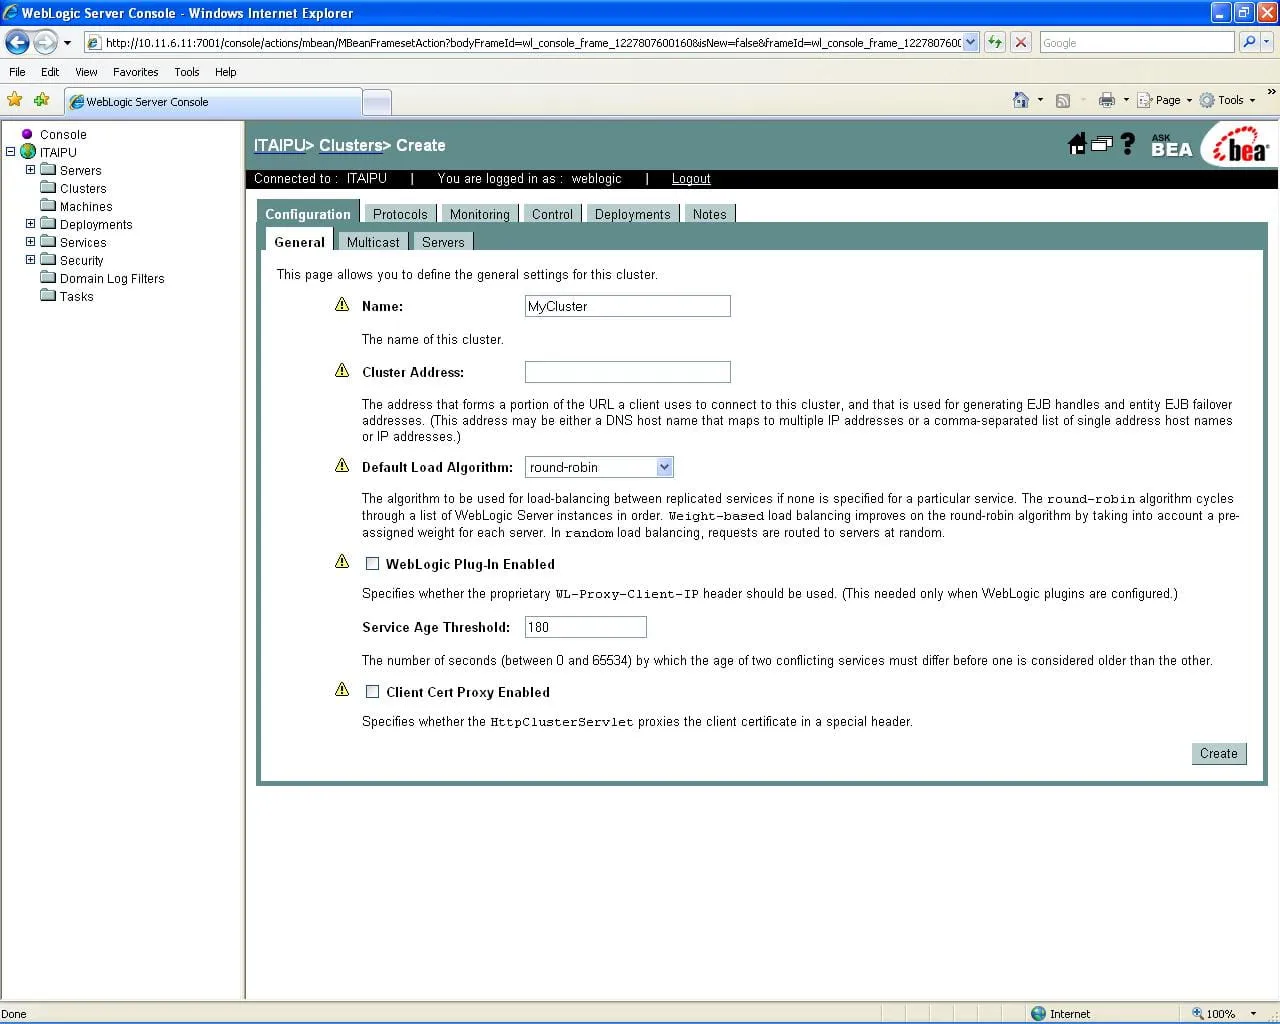Click the Print toolbar icon

1106,100
